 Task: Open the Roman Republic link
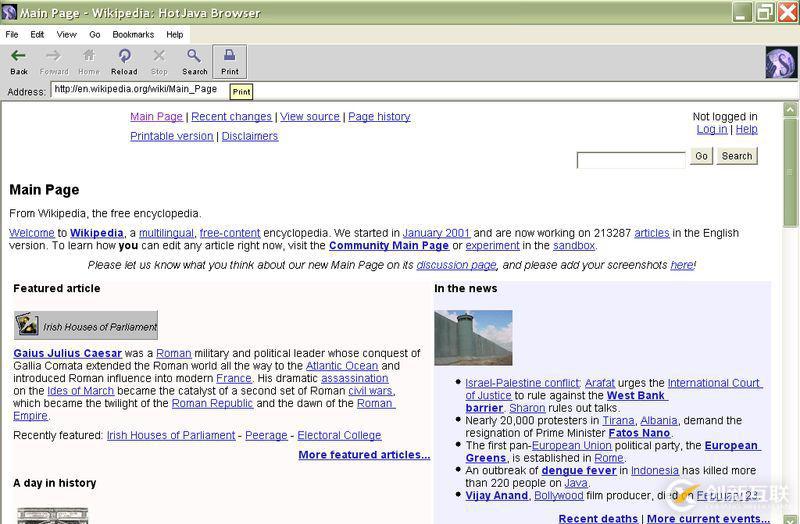[212, 403]
